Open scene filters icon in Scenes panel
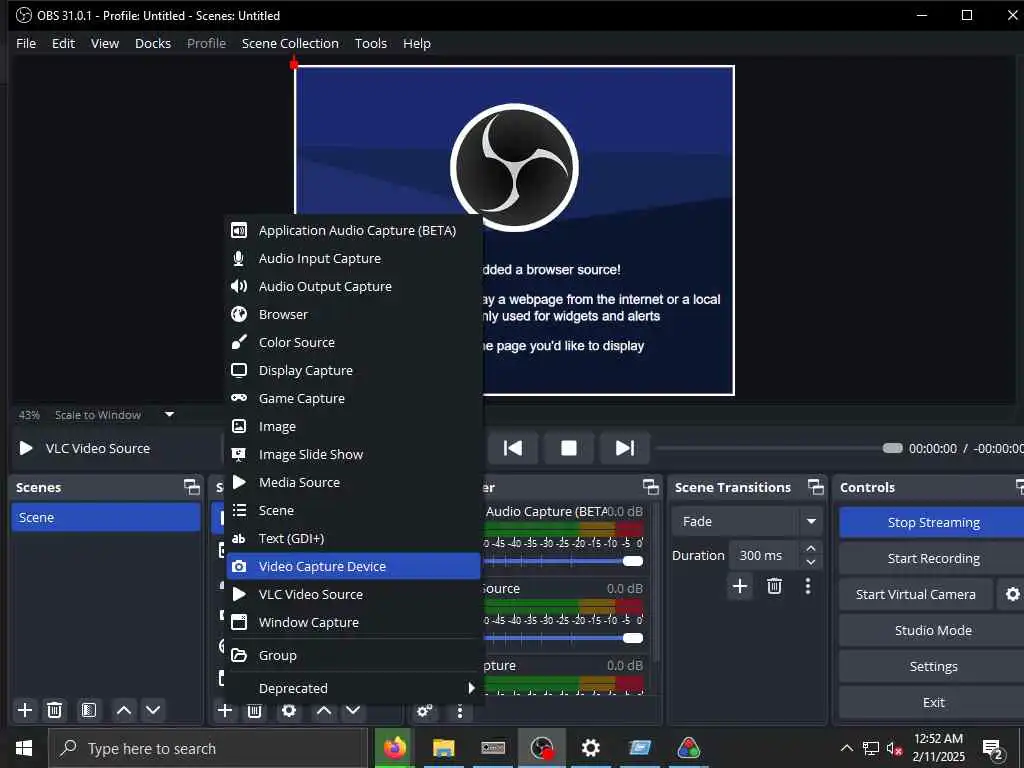Image resolution: width=1024 pixels, height=768 pixels. pyautogui.click(x=89, y=710)
